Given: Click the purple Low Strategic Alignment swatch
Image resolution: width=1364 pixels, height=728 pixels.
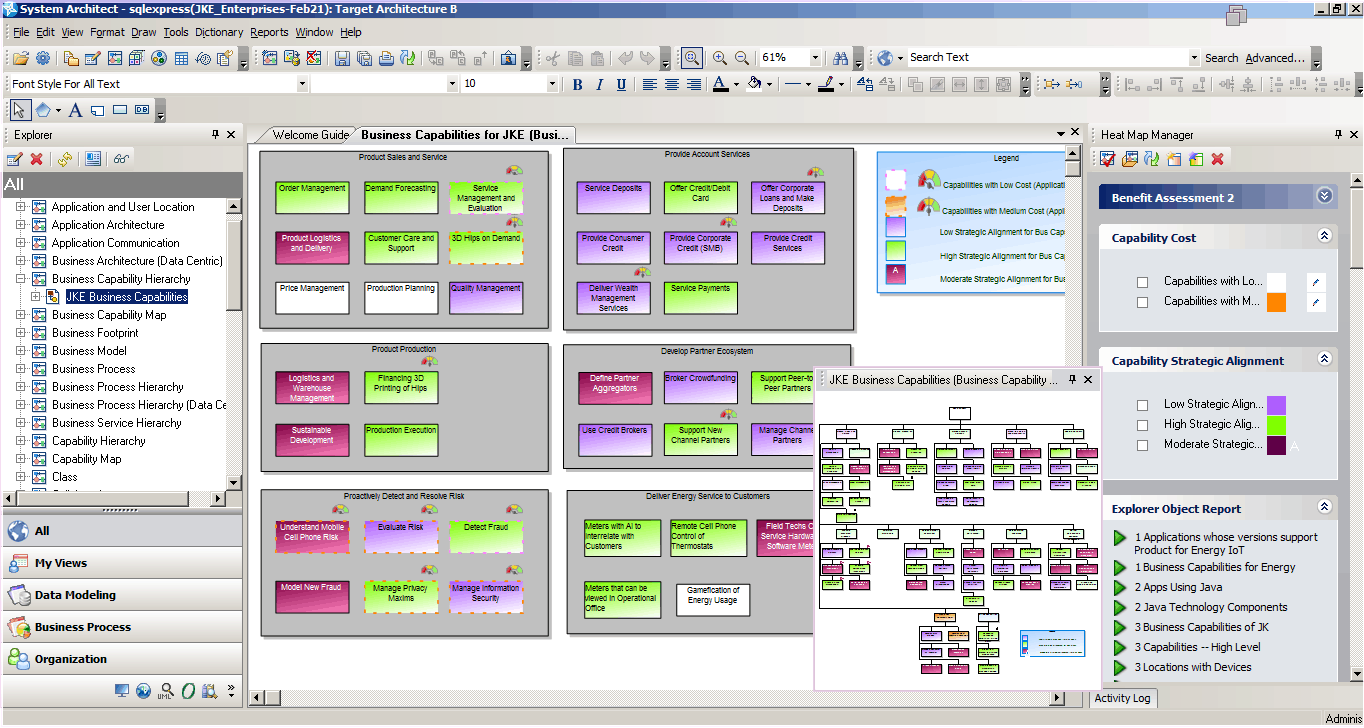Looking at the screenshot, I should pos(1276,405).
